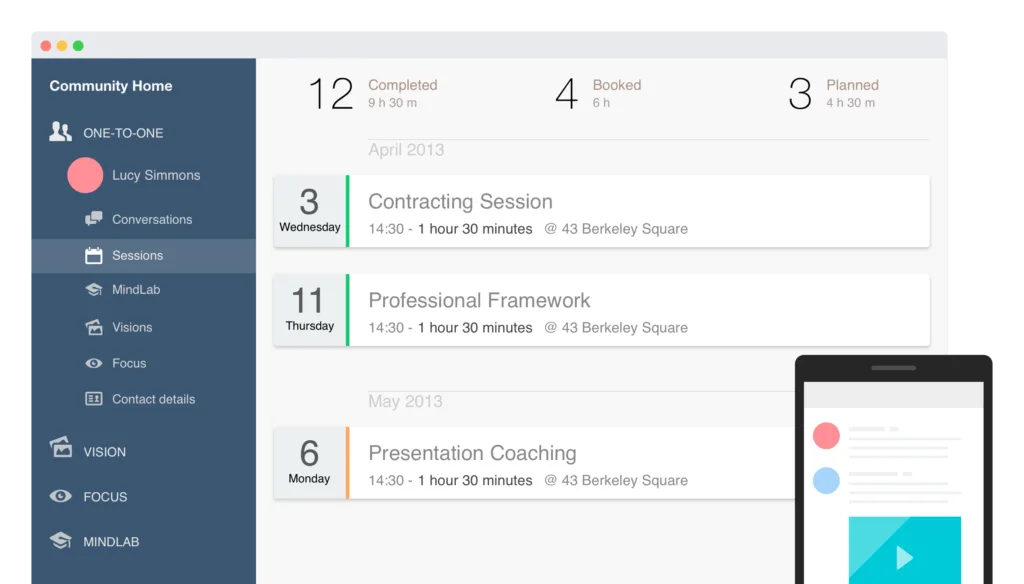Image resolution: width=1024 pixels, height=584 pixels.
Task: Click the MindLab tag icon
Action: [93, 291]
